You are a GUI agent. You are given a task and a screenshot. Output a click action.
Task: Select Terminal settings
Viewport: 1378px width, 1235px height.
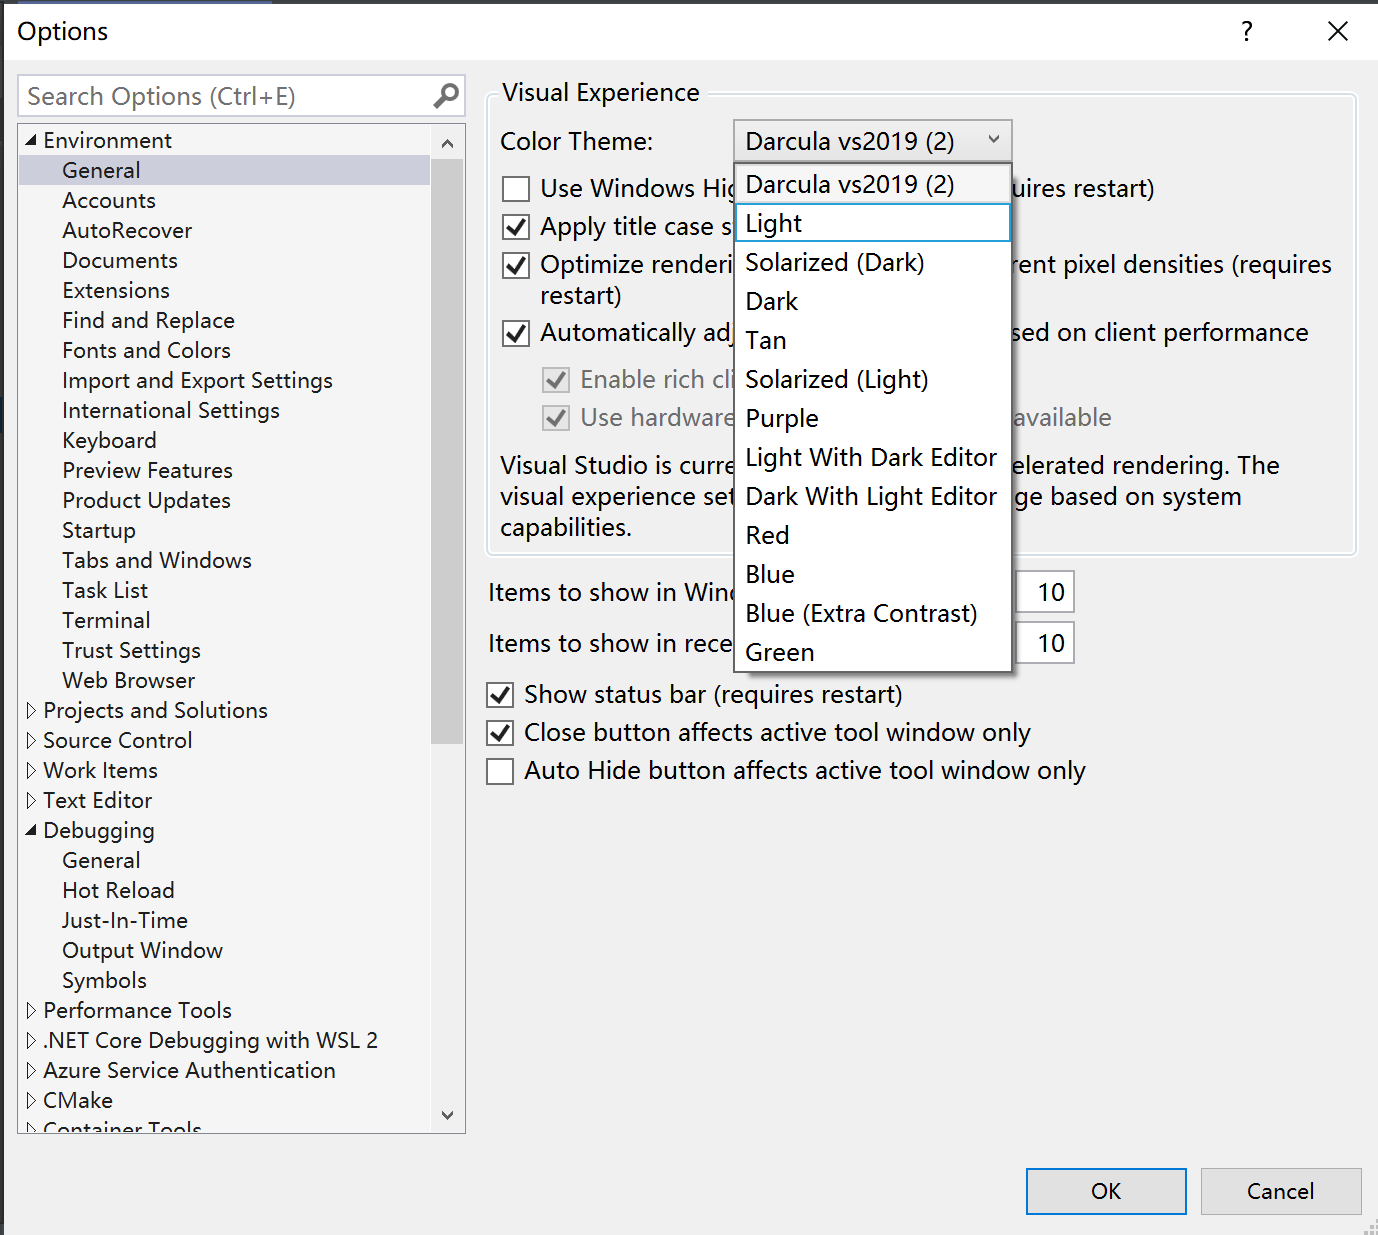point(106,620)
